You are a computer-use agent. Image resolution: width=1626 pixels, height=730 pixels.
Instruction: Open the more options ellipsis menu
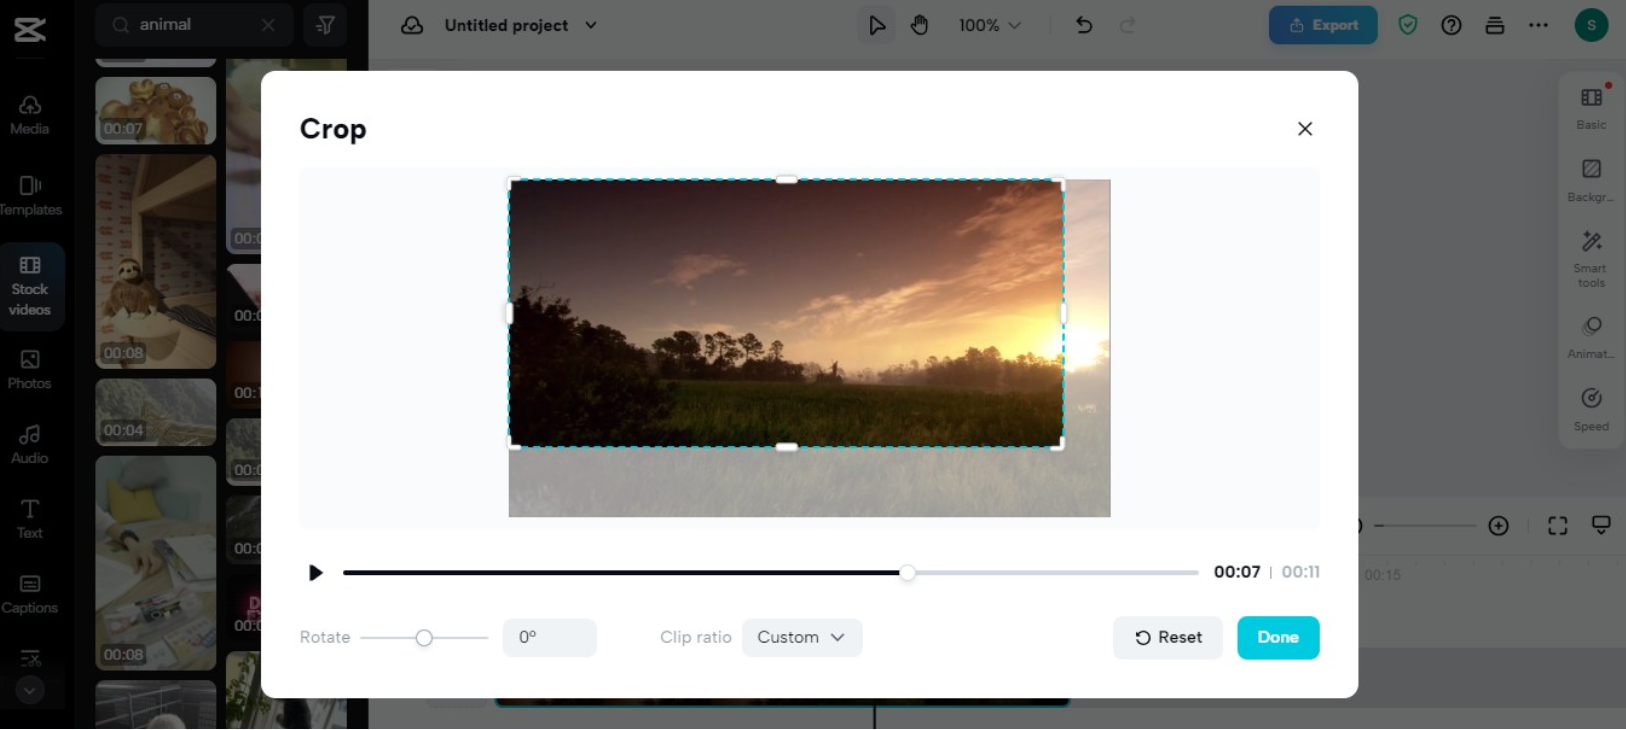click(1538, 25)
